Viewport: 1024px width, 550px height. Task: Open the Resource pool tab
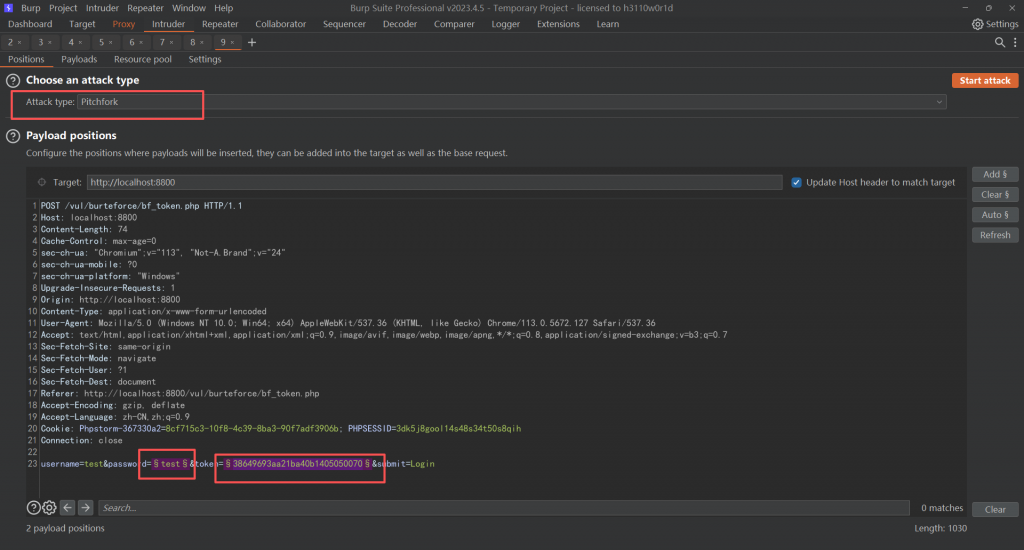[142, 59]
